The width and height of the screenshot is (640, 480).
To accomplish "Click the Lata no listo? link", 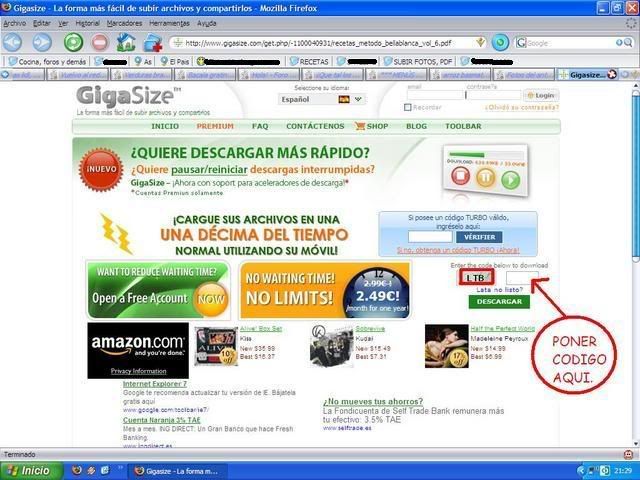I will [499, 290].
